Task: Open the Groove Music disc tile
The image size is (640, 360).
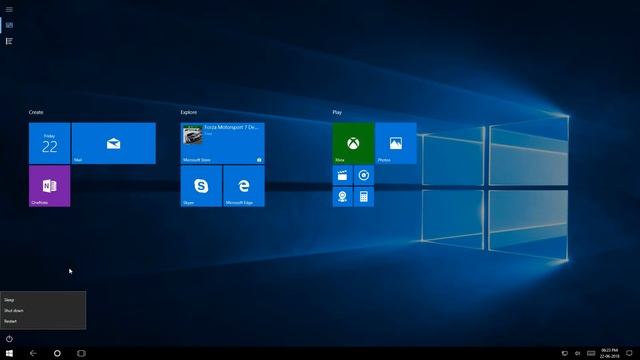Action: pos(364,176)
